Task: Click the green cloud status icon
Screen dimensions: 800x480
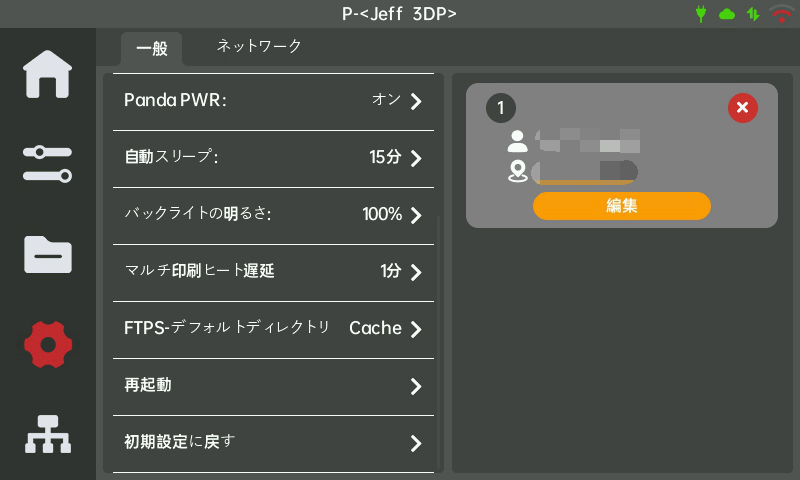Action: click(x=727, y=14)
